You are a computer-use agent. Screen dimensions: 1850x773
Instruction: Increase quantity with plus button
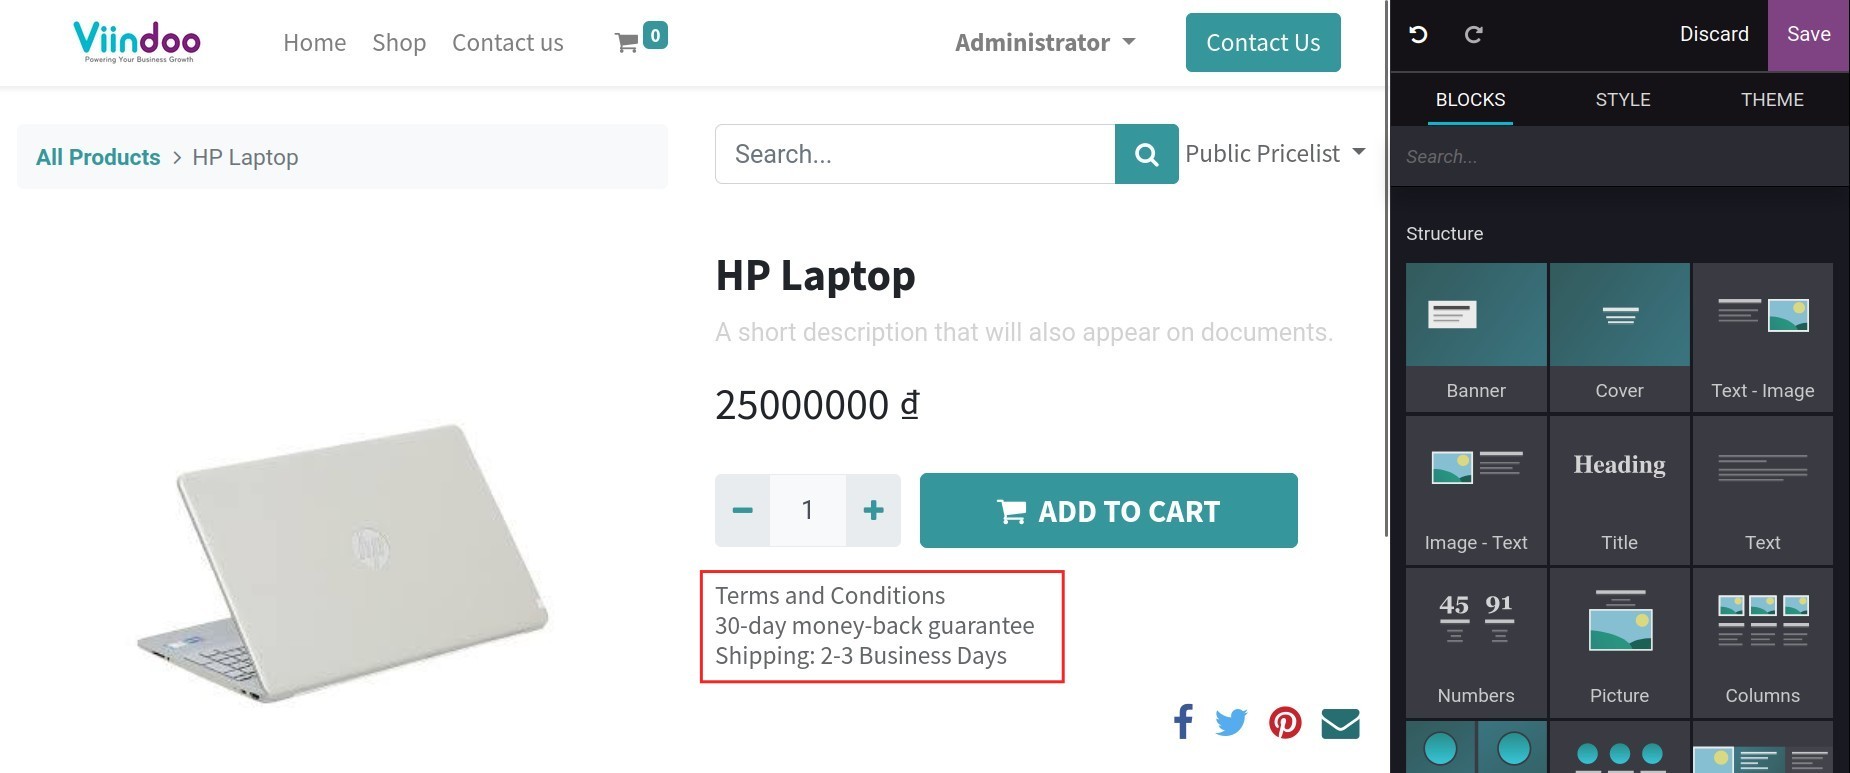tap(873, 511)
